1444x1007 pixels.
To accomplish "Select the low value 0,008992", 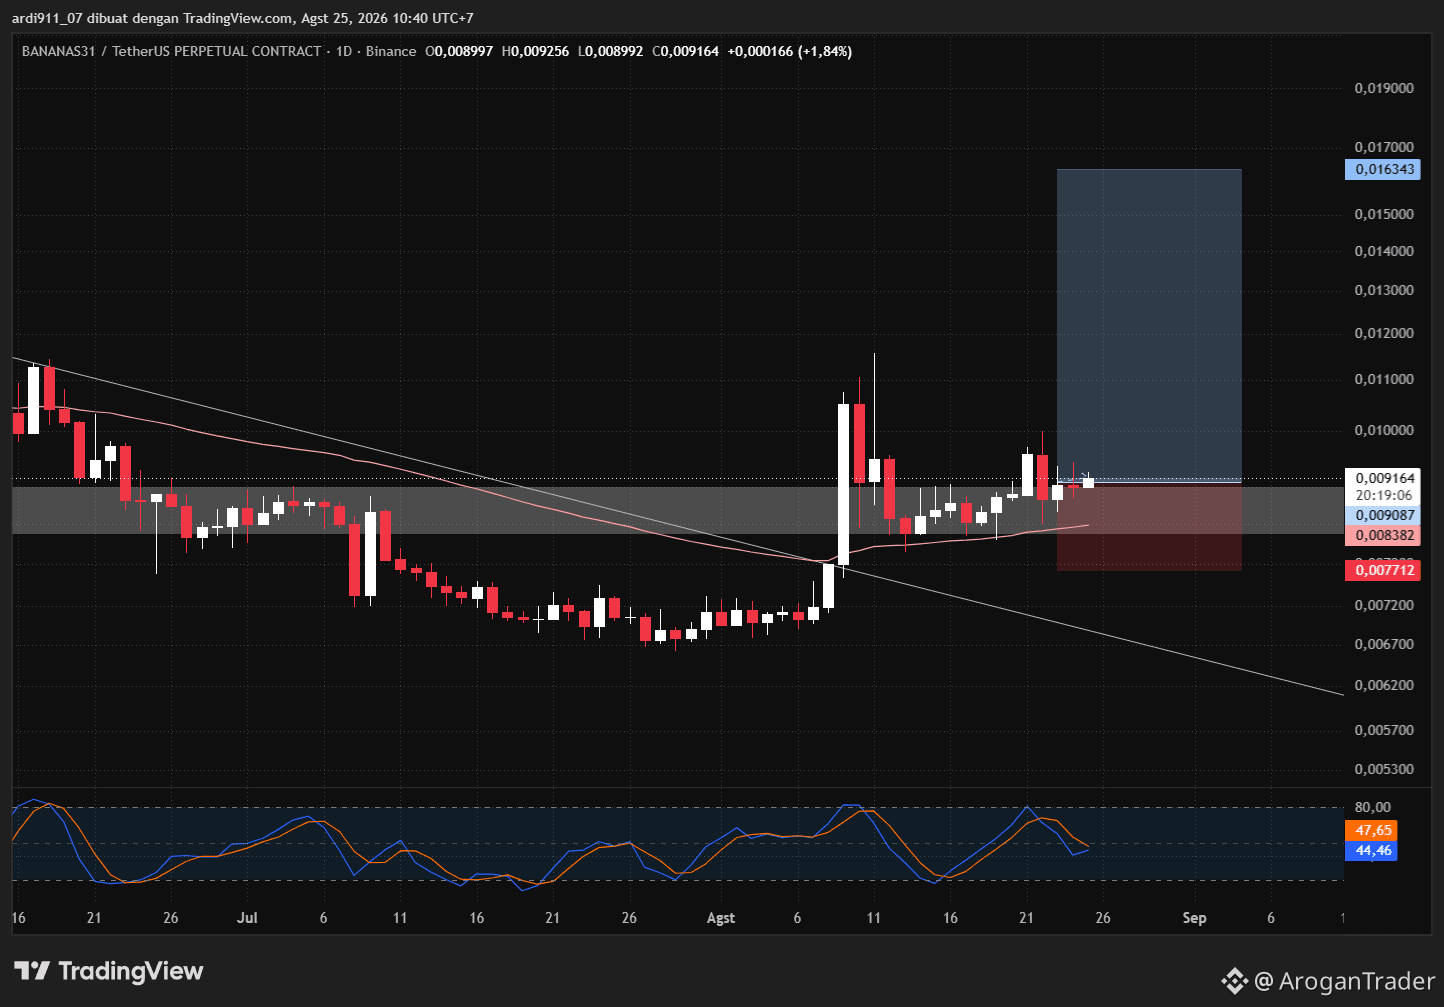I will pyautogui.click(x=610, y=51).
